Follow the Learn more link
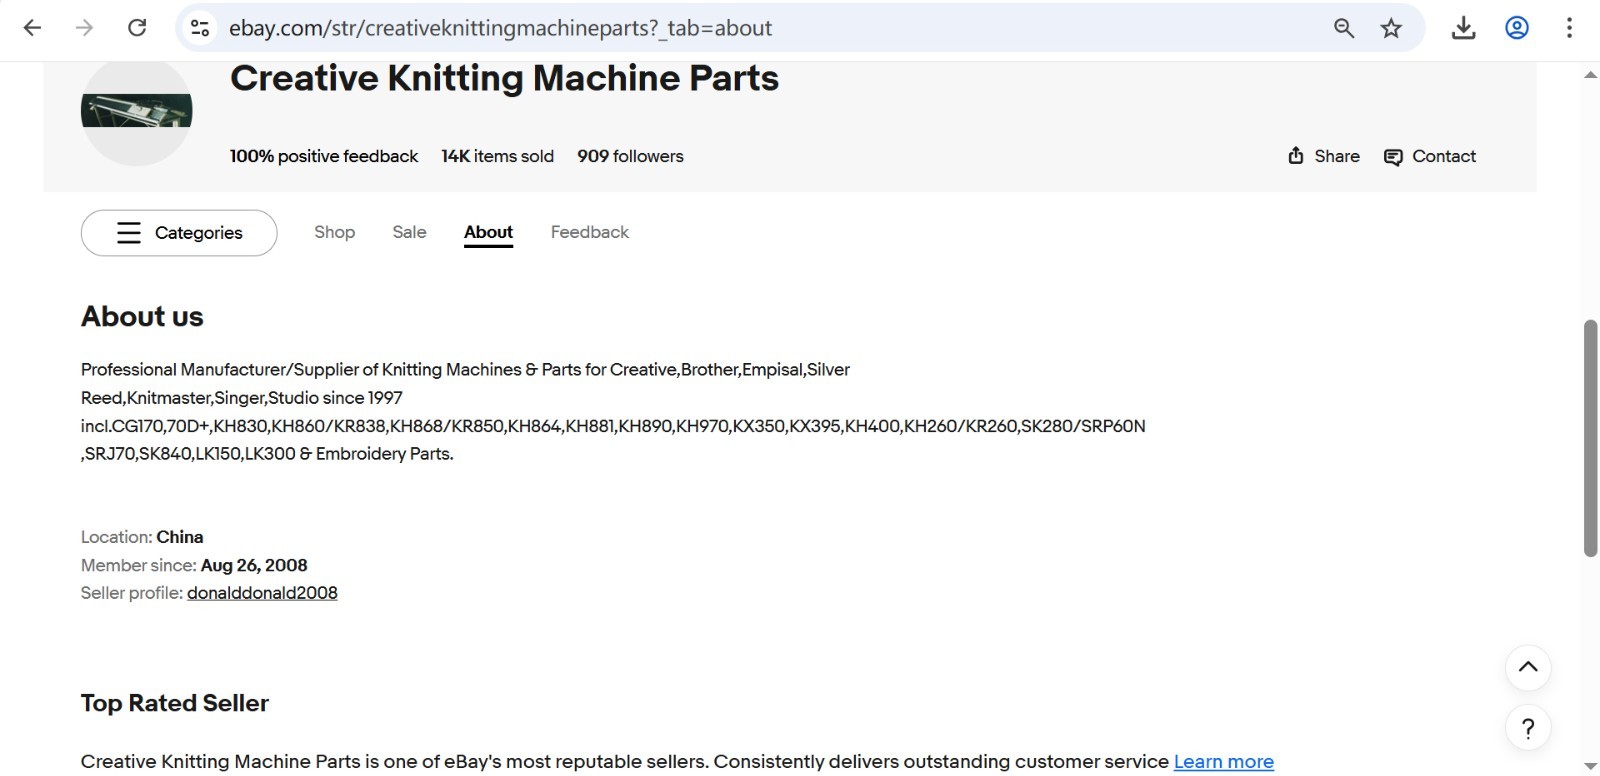The image size is (1600, 776). coord(1223,762)
